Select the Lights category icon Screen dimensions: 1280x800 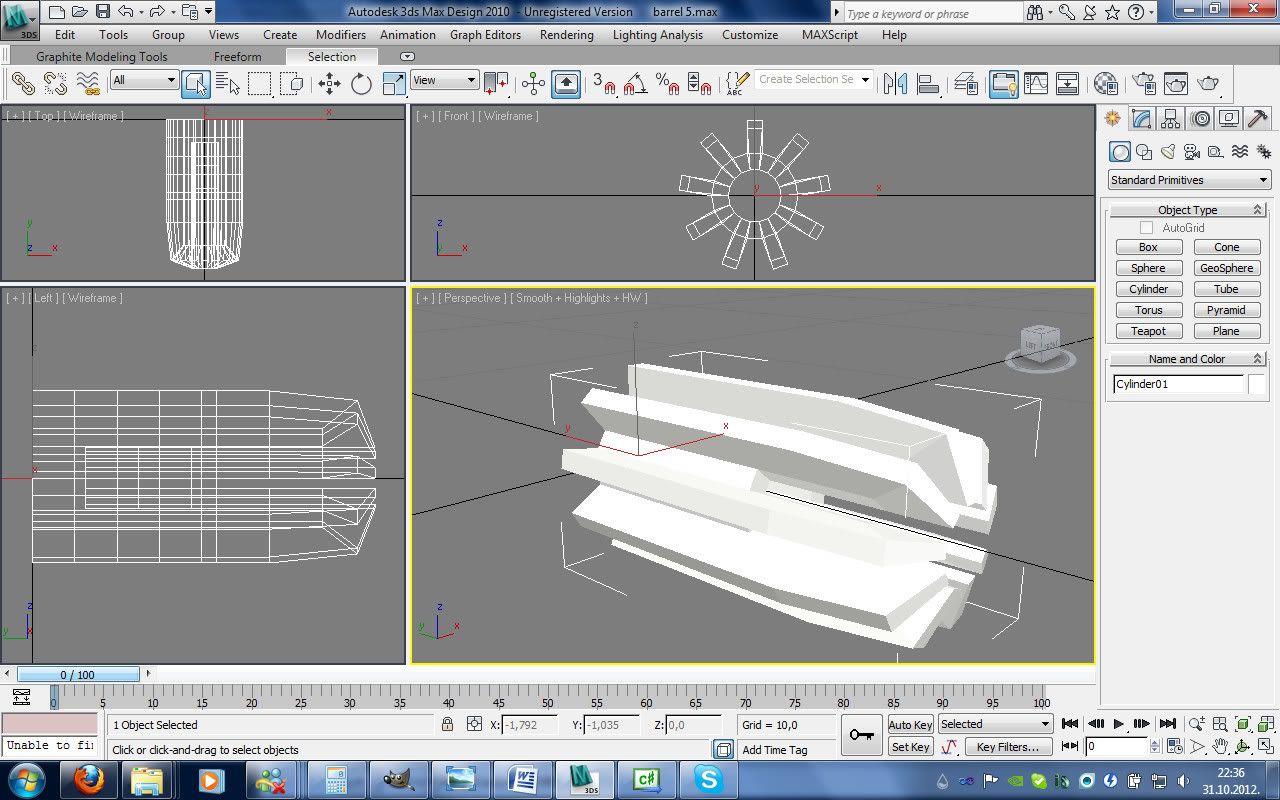click(x=1168, y=152)
